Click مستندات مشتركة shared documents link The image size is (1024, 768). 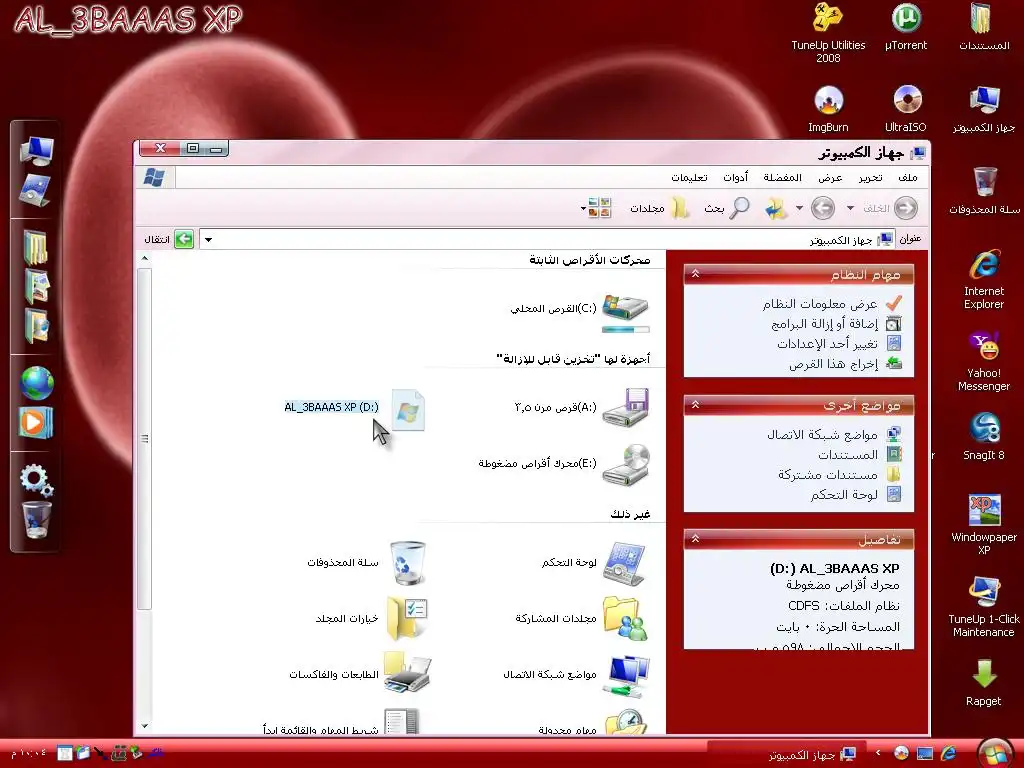click(x=827, y=475)
